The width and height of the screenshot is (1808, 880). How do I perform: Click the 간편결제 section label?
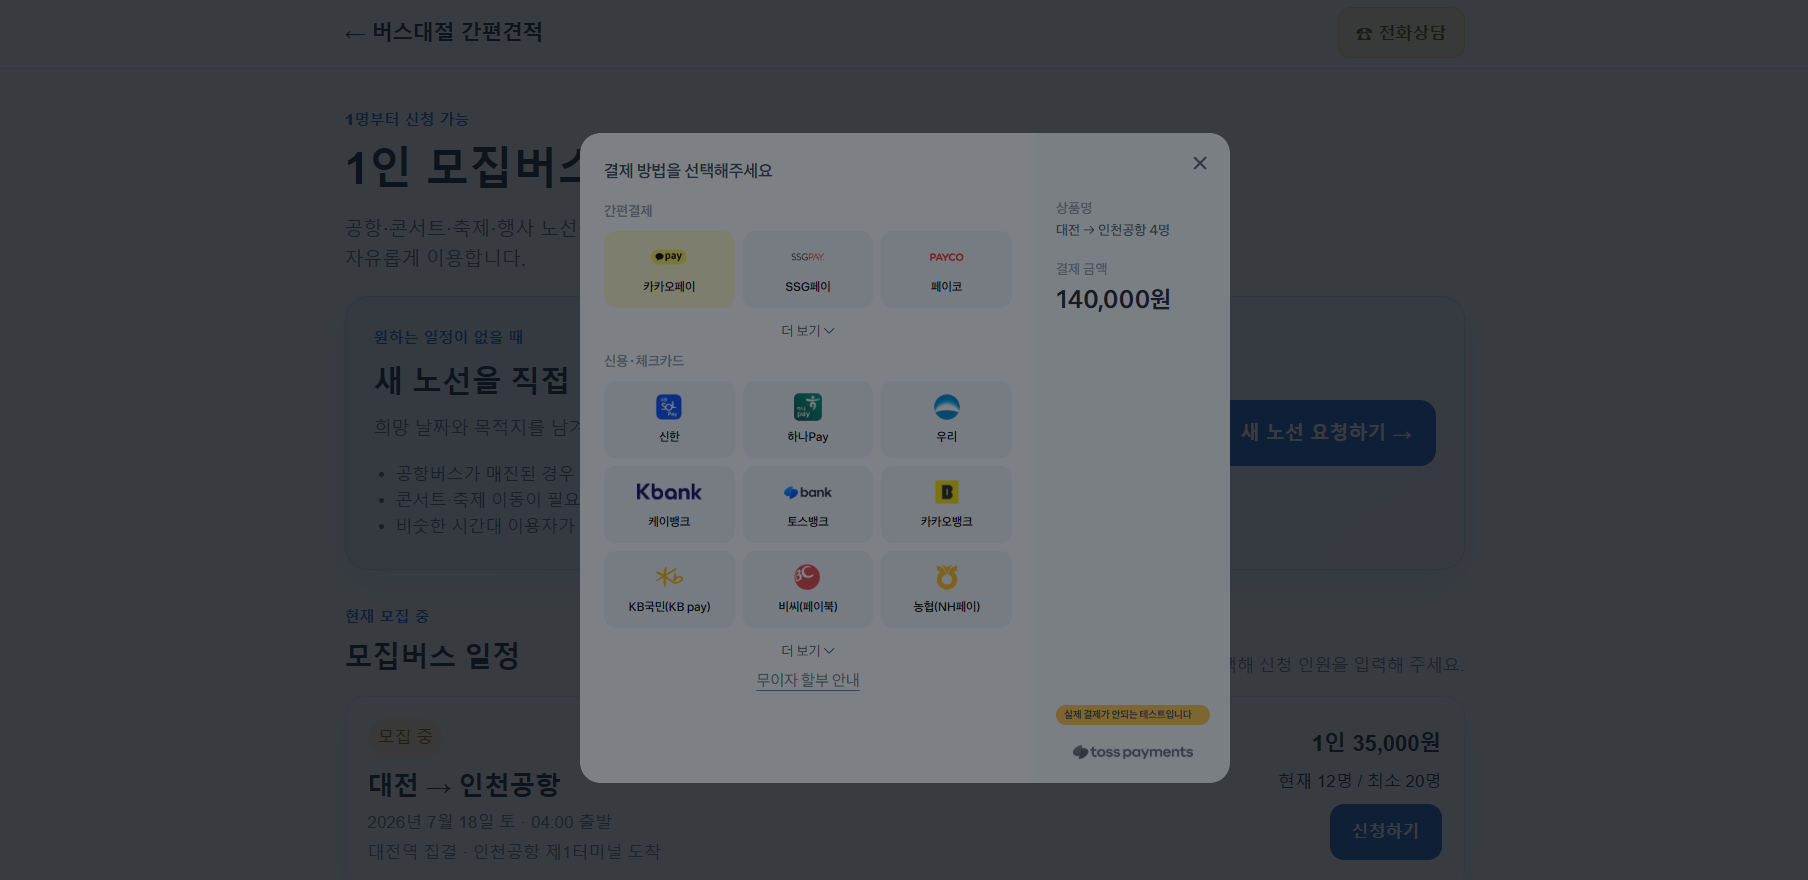(628, 211)
